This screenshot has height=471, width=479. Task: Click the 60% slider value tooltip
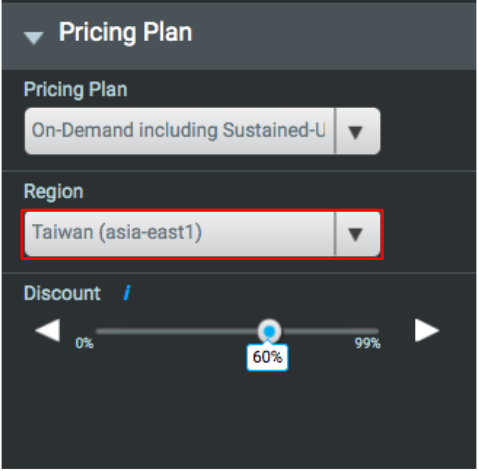[267, 357]
